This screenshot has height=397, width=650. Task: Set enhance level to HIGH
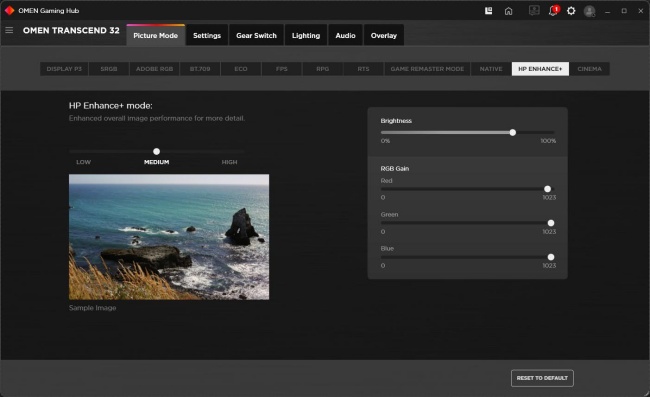[x=229, y=162]
